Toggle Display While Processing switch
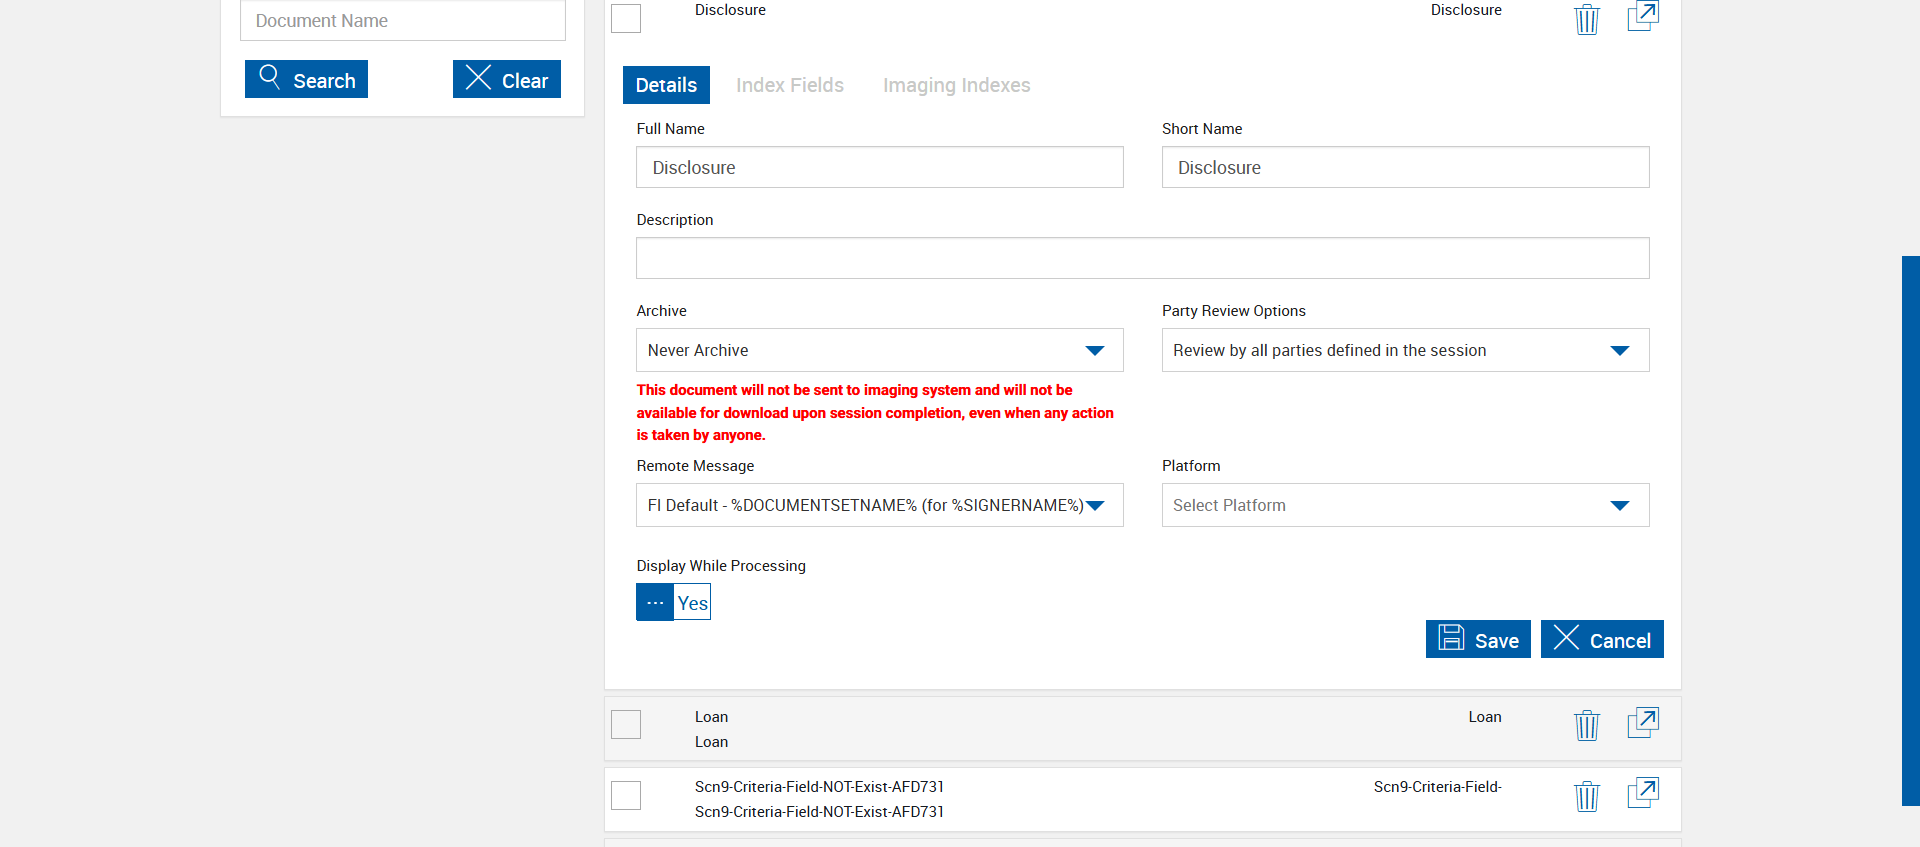The width and height of the screenshot is (1920, 847). coord(673,602)
